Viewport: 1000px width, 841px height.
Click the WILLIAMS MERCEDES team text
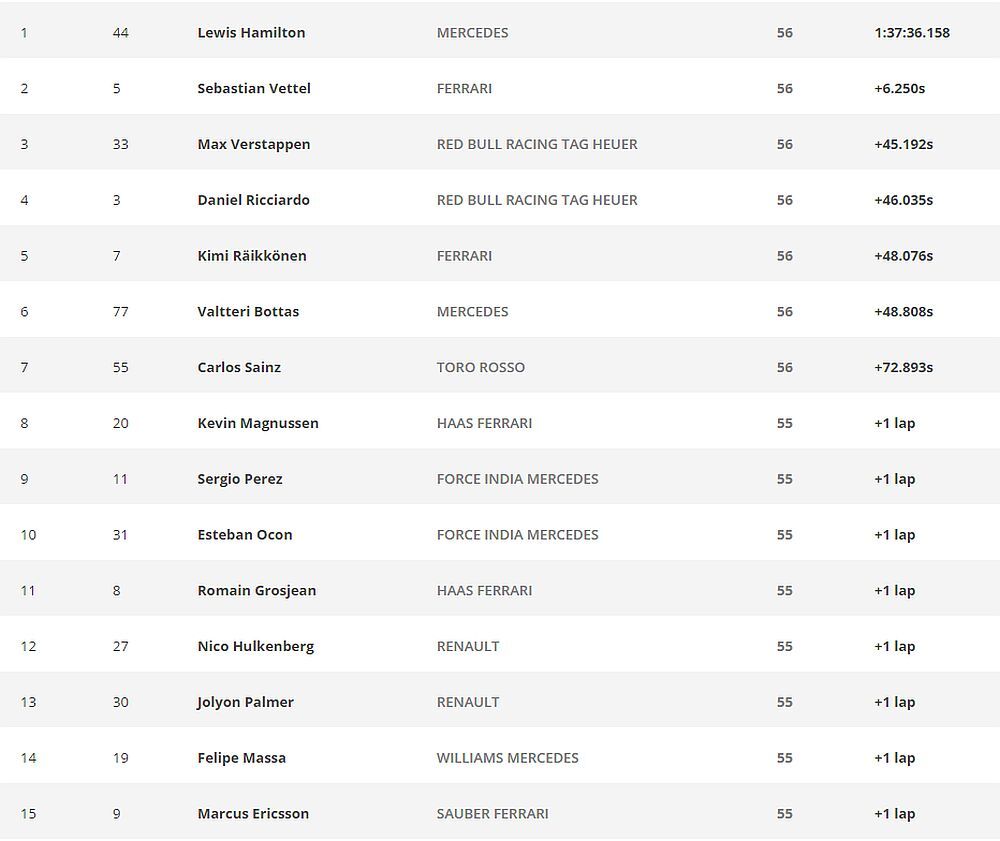507,758
